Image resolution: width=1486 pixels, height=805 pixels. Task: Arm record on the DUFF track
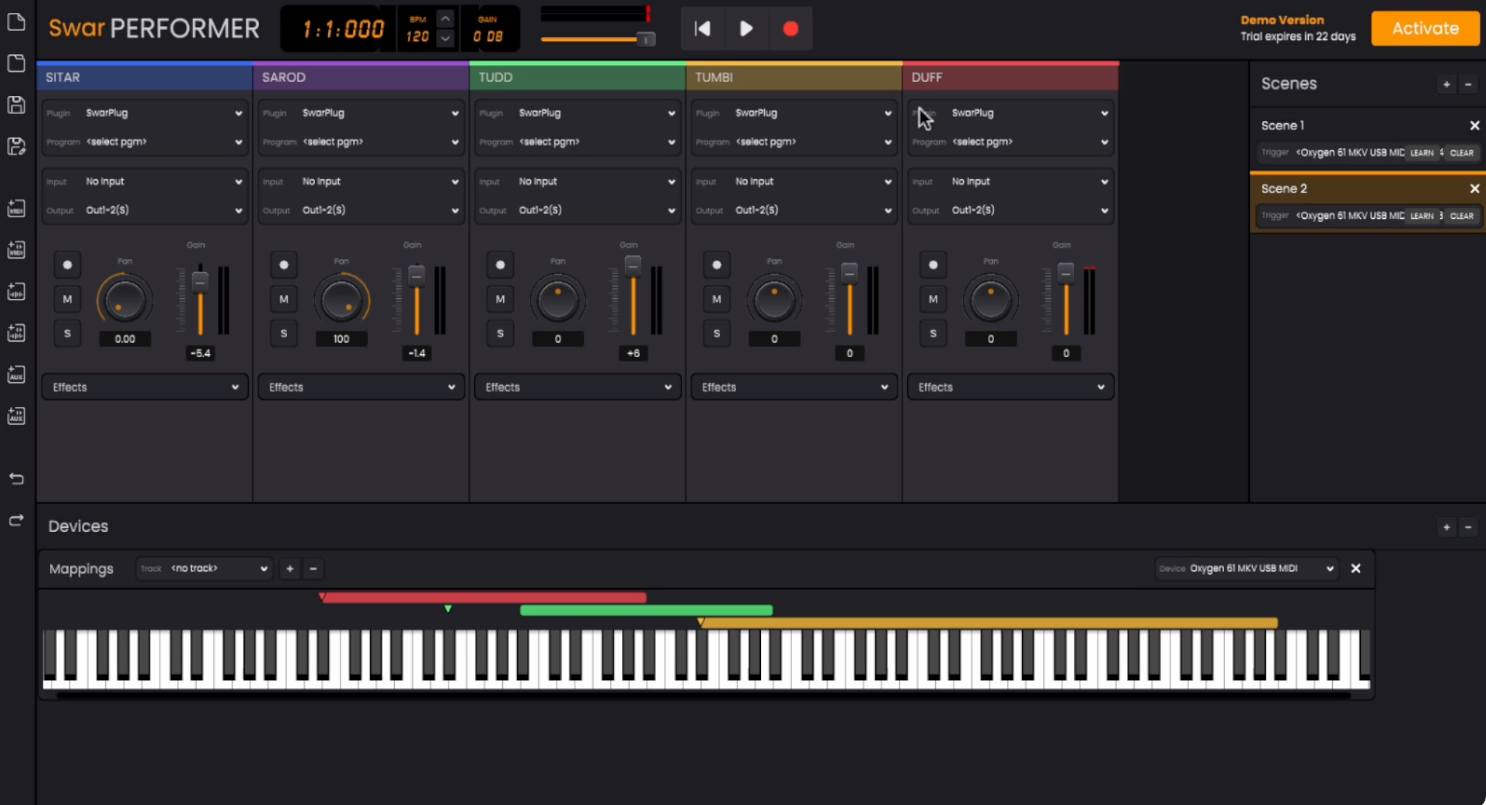933,265
